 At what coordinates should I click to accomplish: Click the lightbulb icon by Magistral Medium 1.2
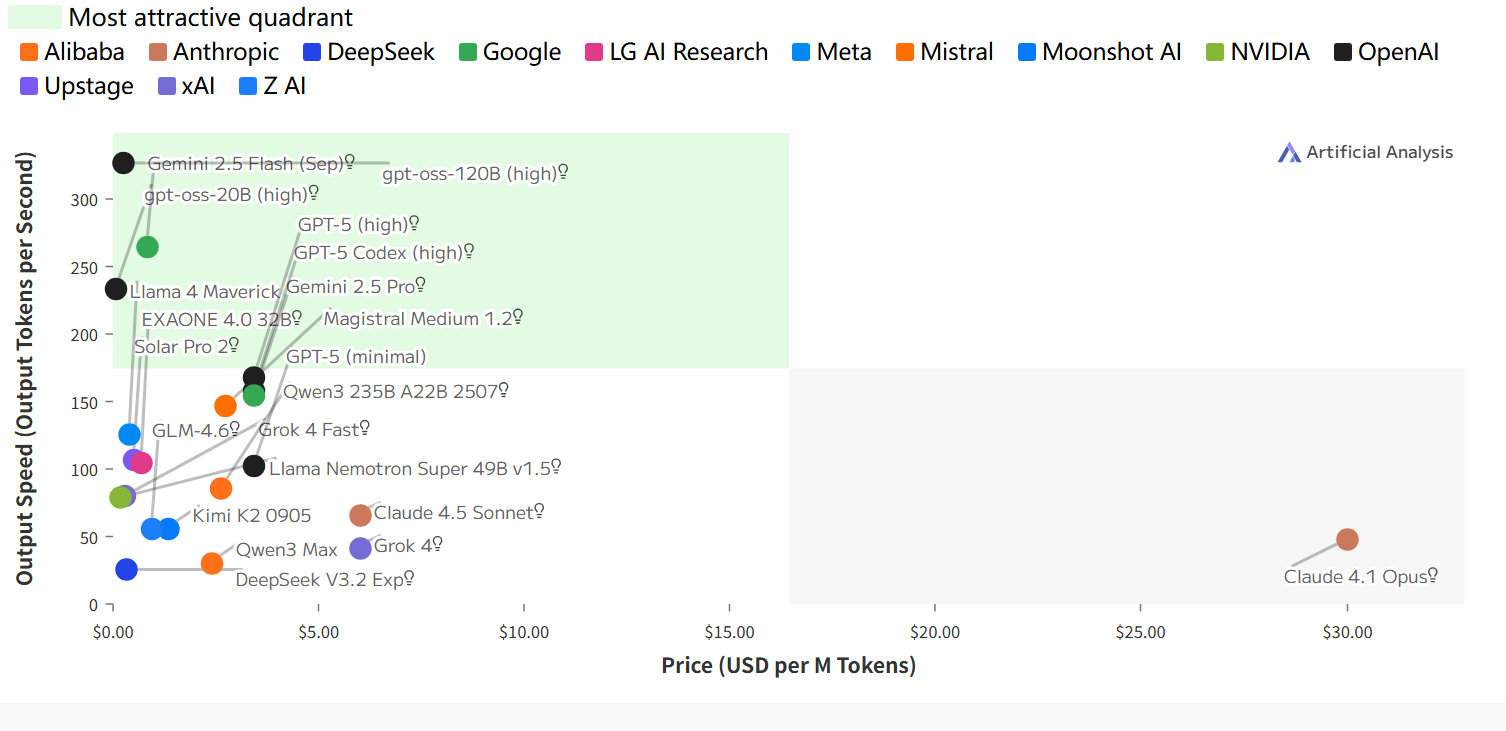point(517,318)
